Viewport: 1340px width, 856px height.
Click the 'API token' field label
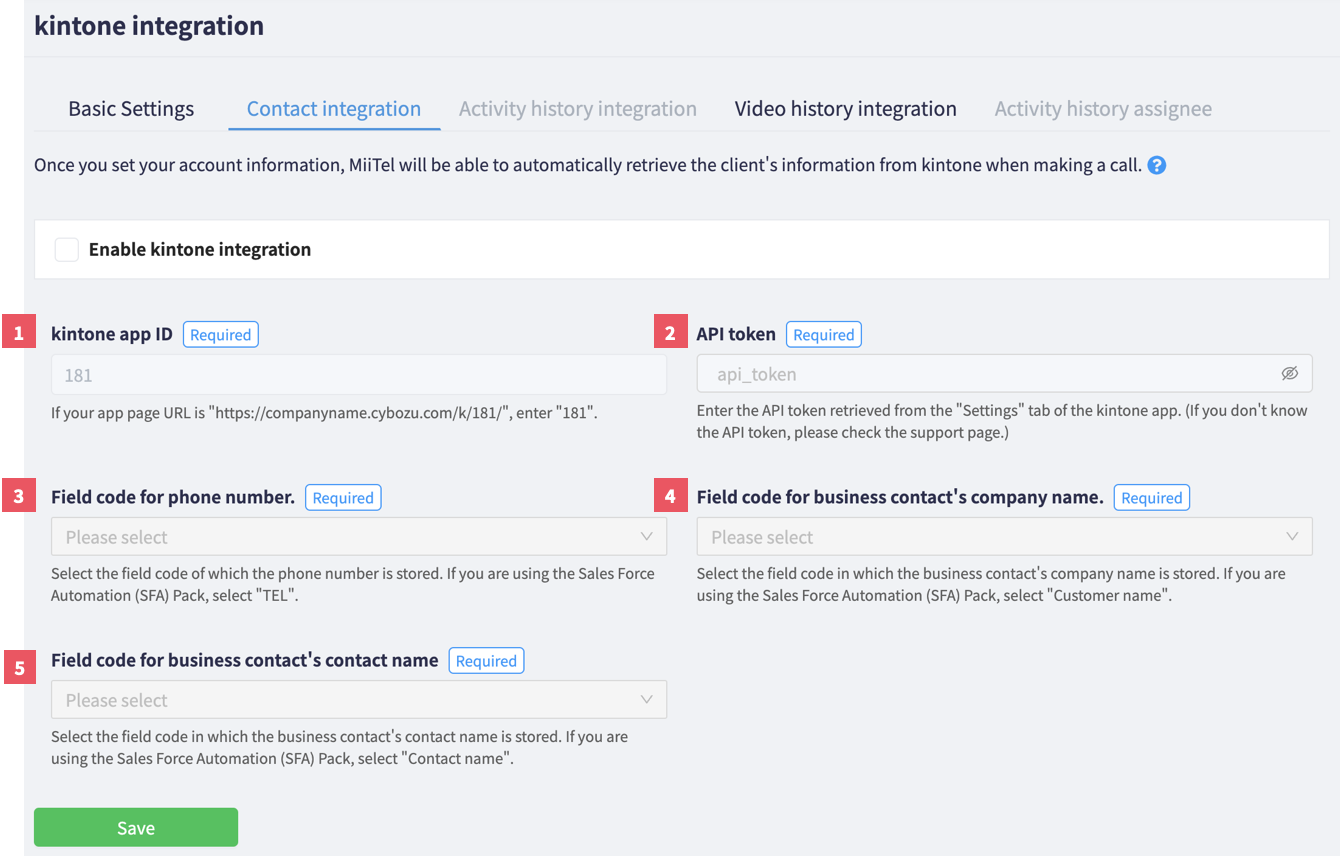point(736,335)
